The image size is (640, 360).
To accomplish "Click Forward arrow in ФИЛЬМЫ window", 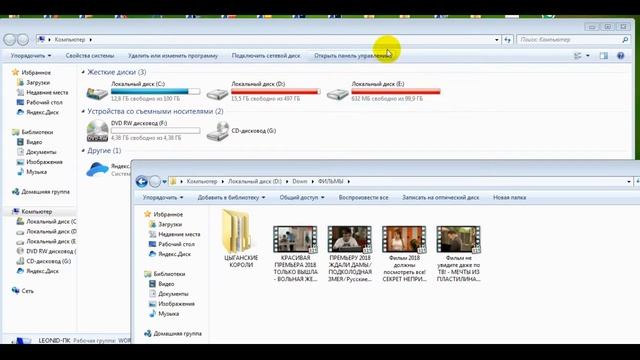I will click(155, 182).
